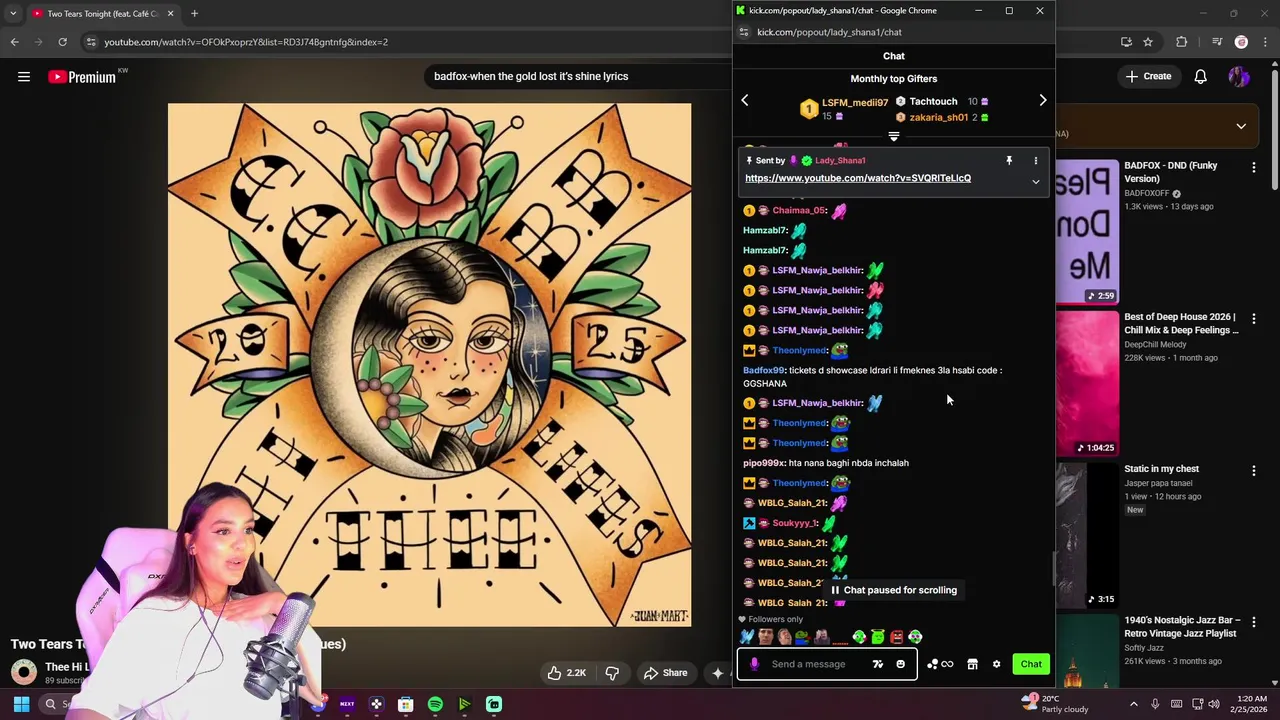Go to previous top gifters slide

click(x=745, y=100)
